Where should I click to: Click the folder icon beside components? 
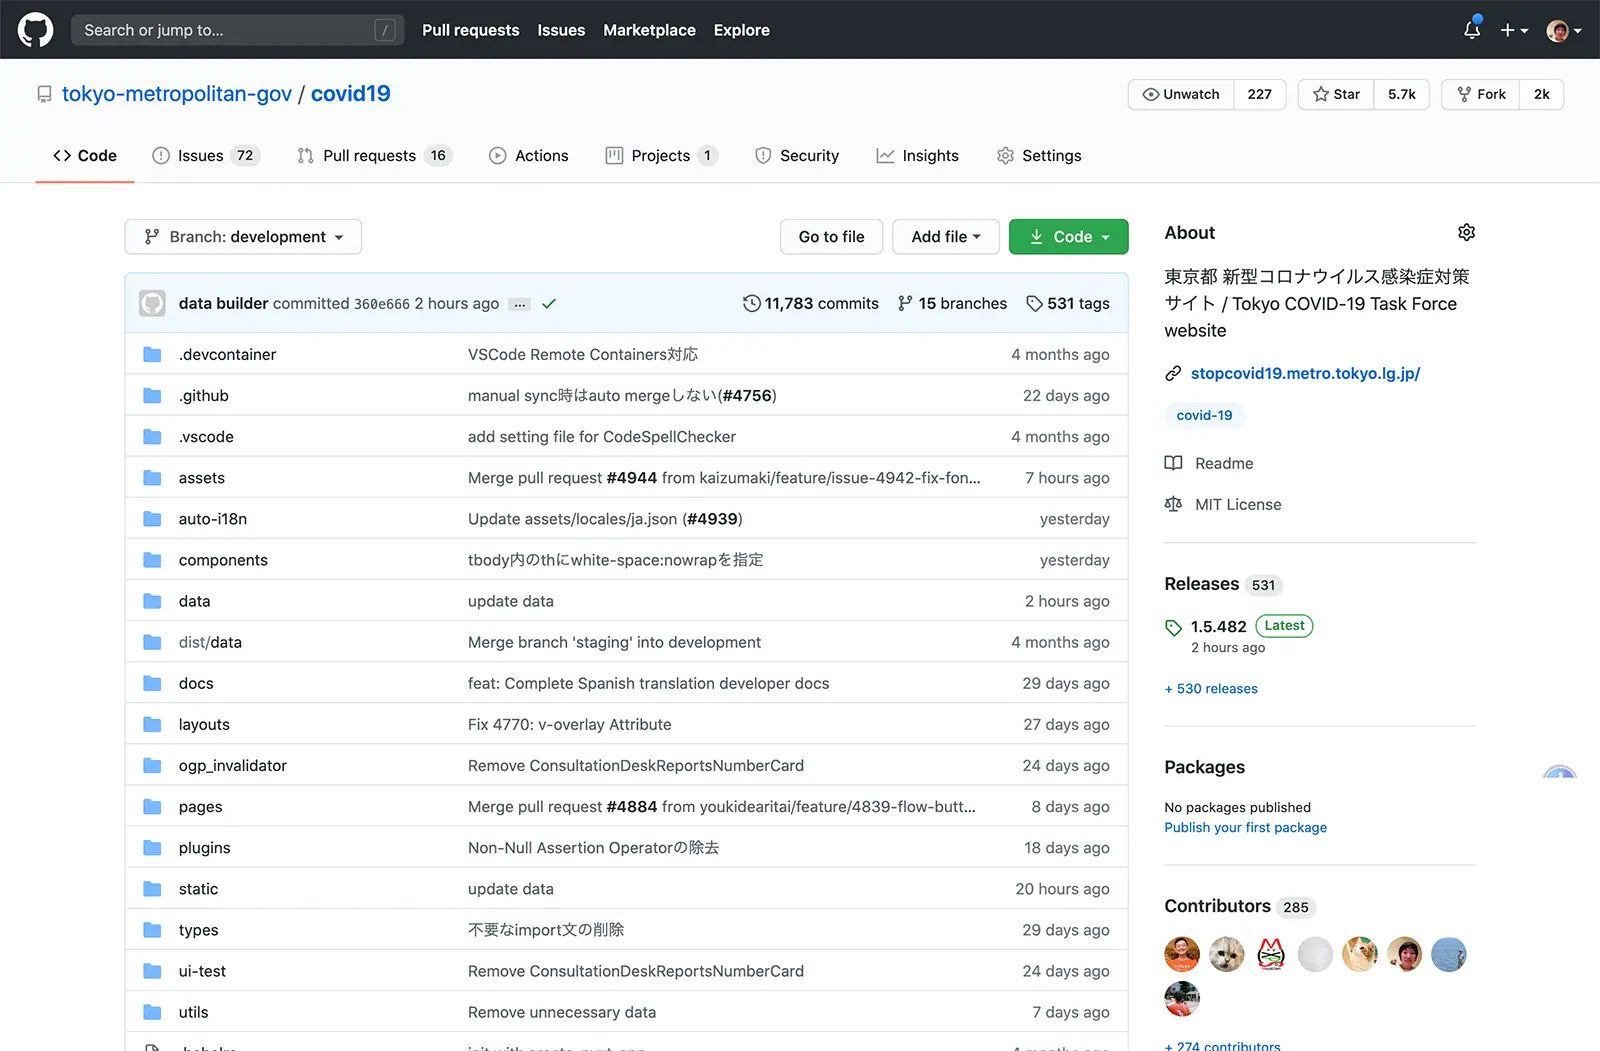click(x=152, y=560)
